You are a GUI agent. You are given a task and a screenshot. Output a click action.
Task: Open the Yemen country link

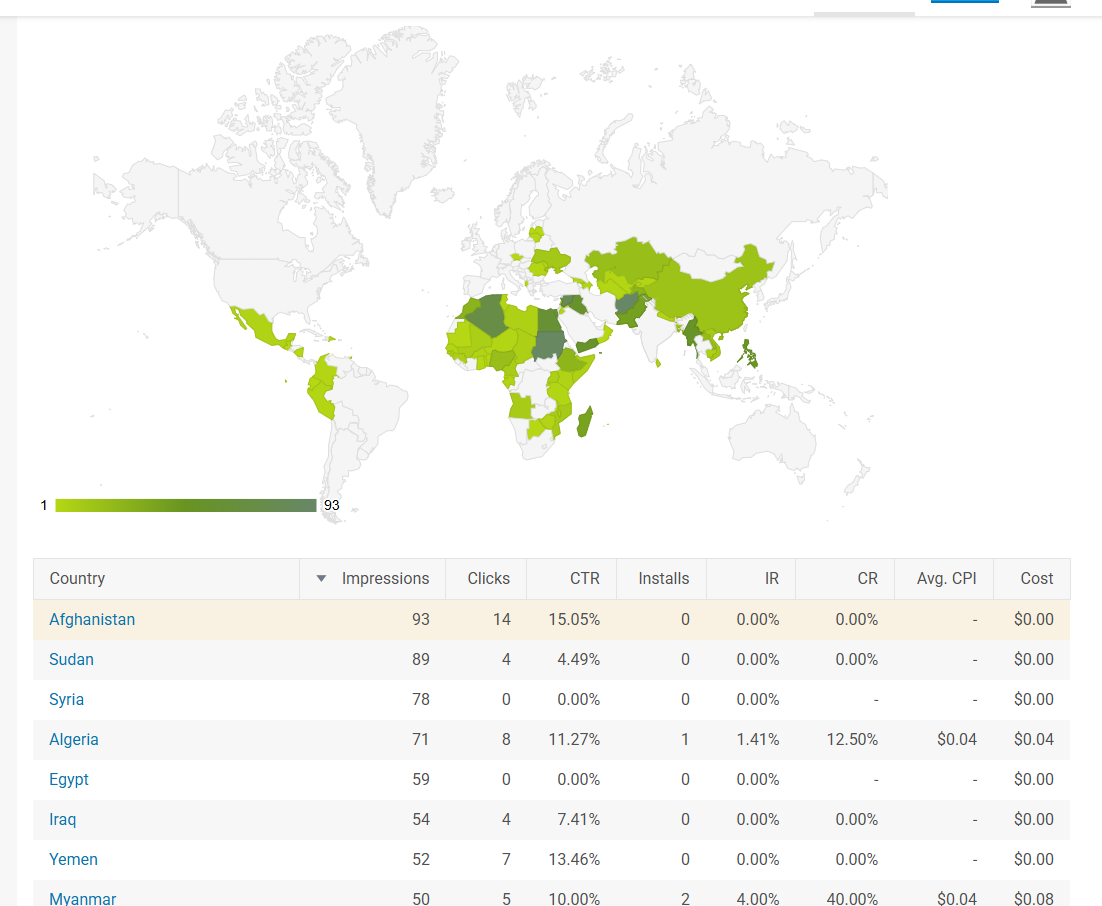(73, 860)
